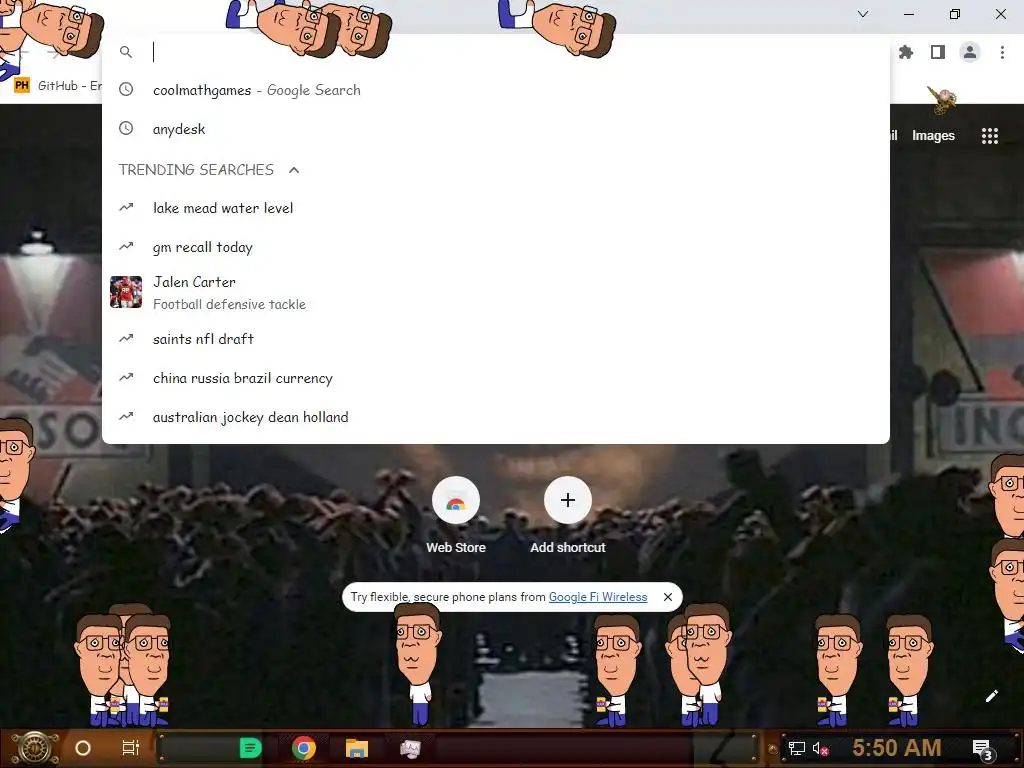Click the clock icon next to anydesk
The width and height of the screenshot is (1024, 768).
tap(126, 129)
